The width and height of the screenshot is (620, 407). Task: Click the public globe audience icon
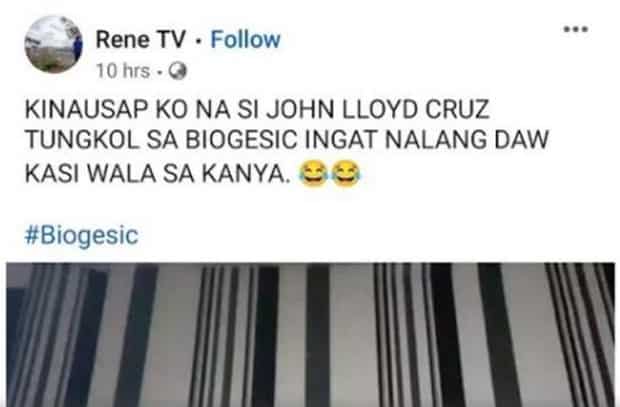tap(178, 72)
